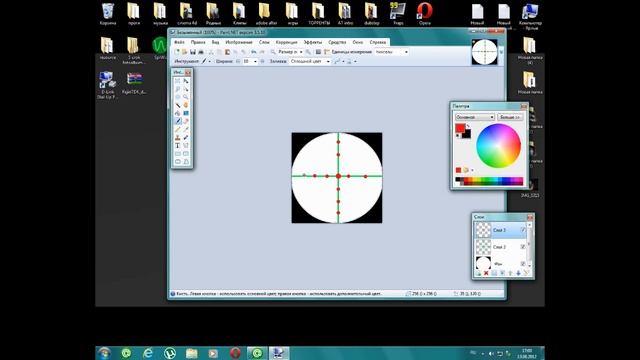The width and height of the screenshot is (640, 360).
Task: Open the Файл menu
Action: coord(179,42)
